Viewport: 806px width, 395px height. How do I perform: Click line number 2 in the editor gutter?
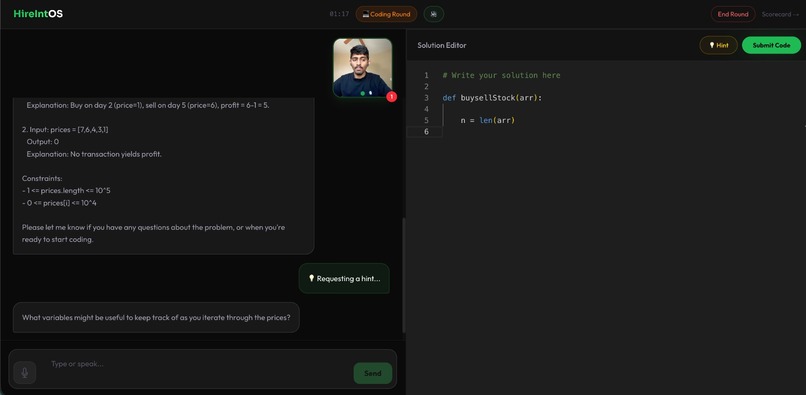tap(426, 86)
